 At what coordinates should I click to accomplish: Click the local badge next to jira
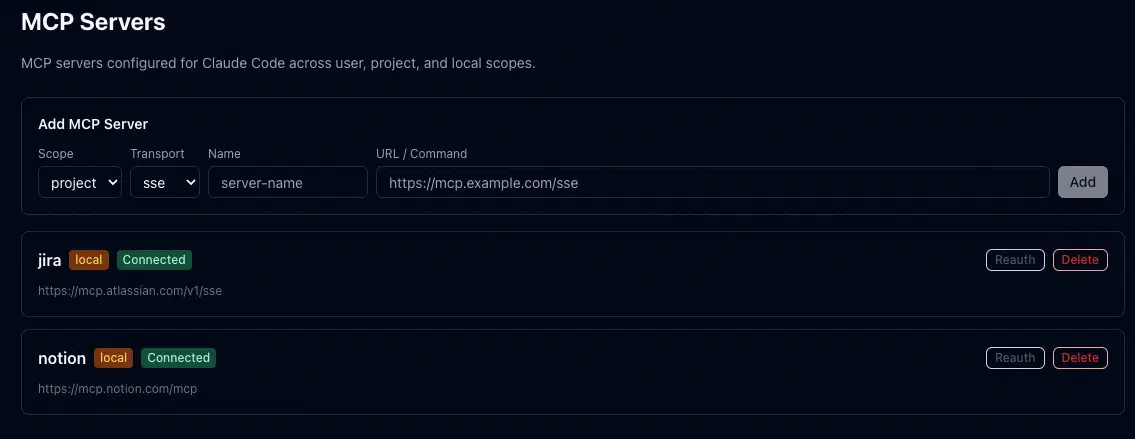[89, 260]
